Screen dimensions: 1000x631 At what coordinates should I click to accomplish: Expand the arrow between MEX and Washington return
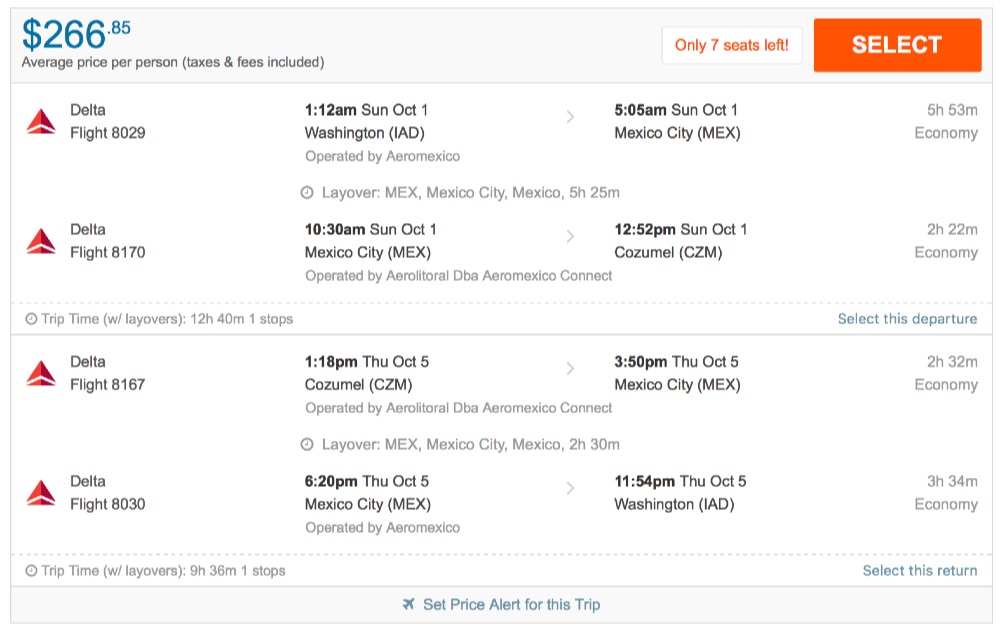click(570, 488)
